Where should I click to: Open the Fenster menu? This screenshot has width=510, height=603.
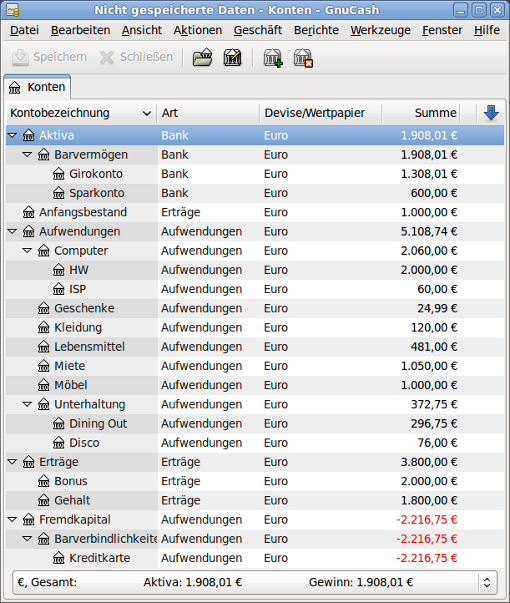(442, 30)
